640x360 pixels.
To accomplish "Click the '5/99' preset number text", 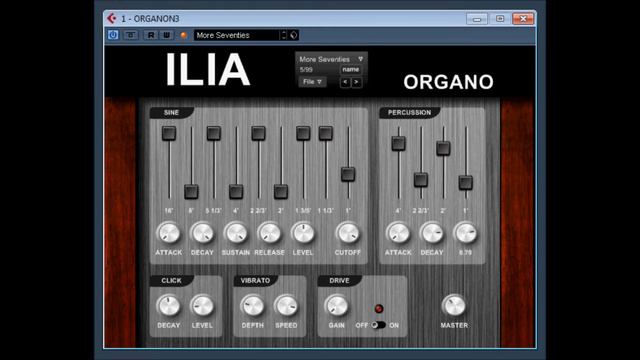I will pos(306,70).
